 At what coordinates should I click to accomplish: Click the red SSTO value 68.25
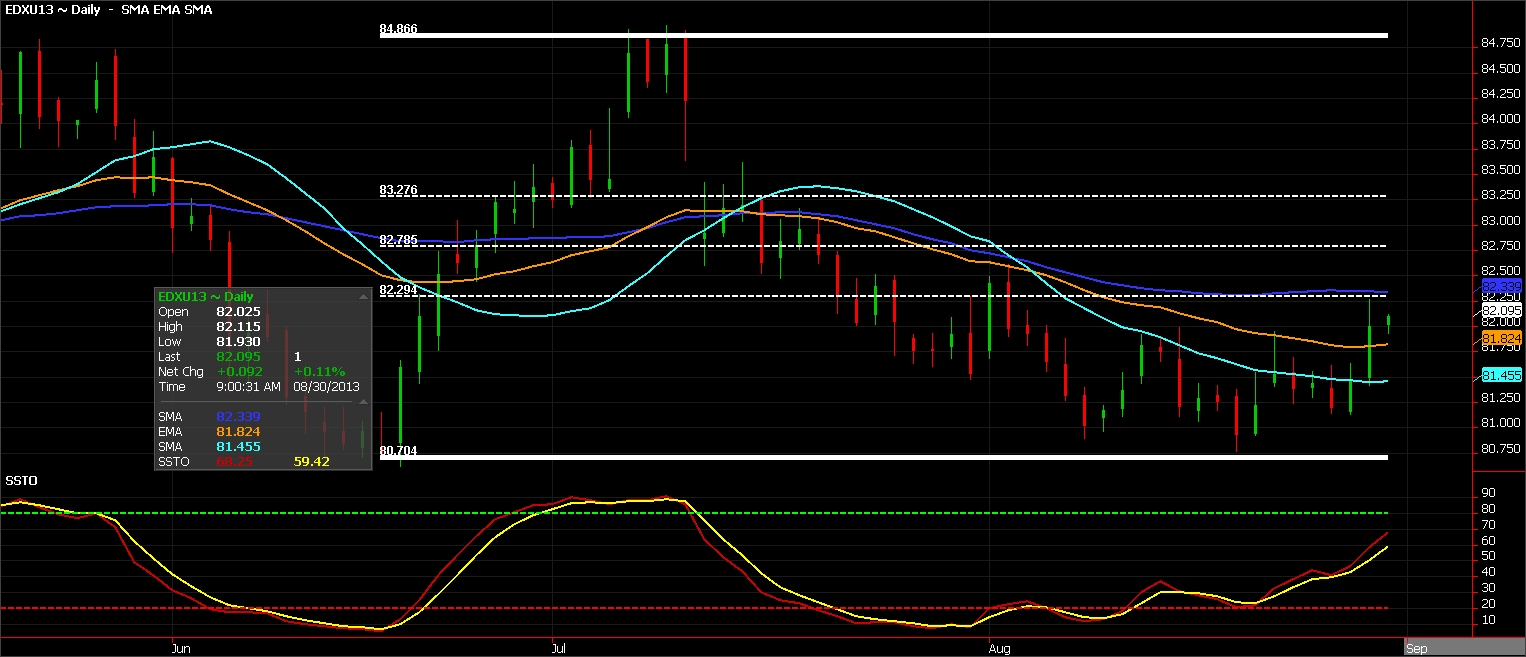pos(233,461)
